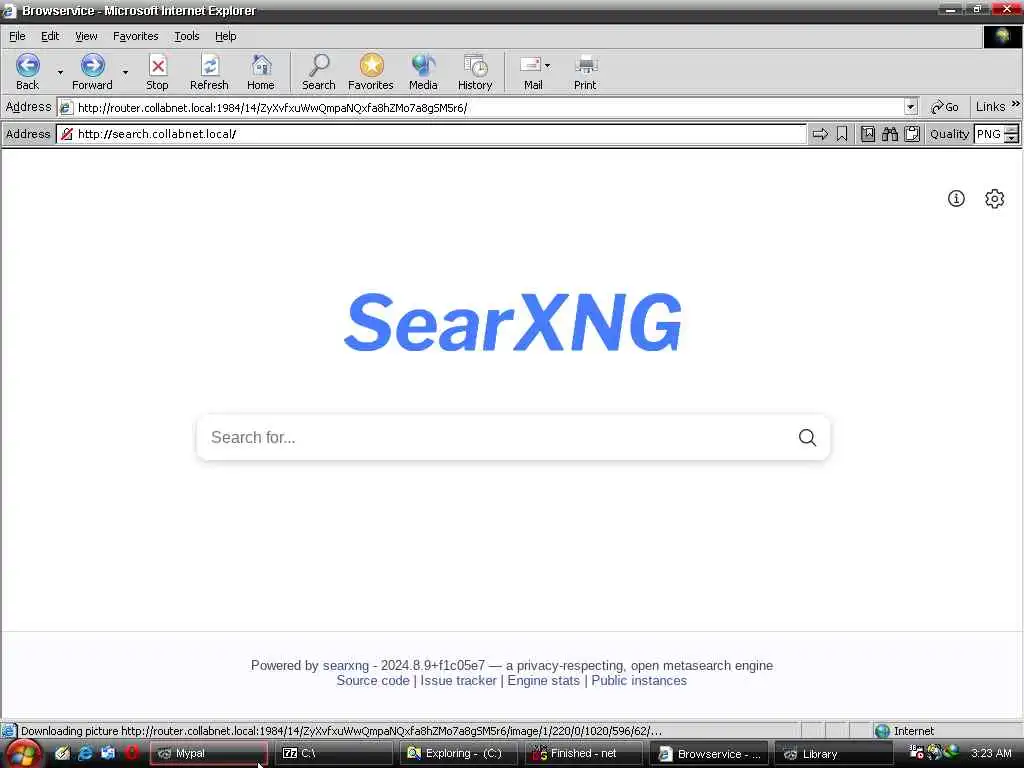The image size is (1024, 768).
Task: Print the current page
Action: point(585,72)
